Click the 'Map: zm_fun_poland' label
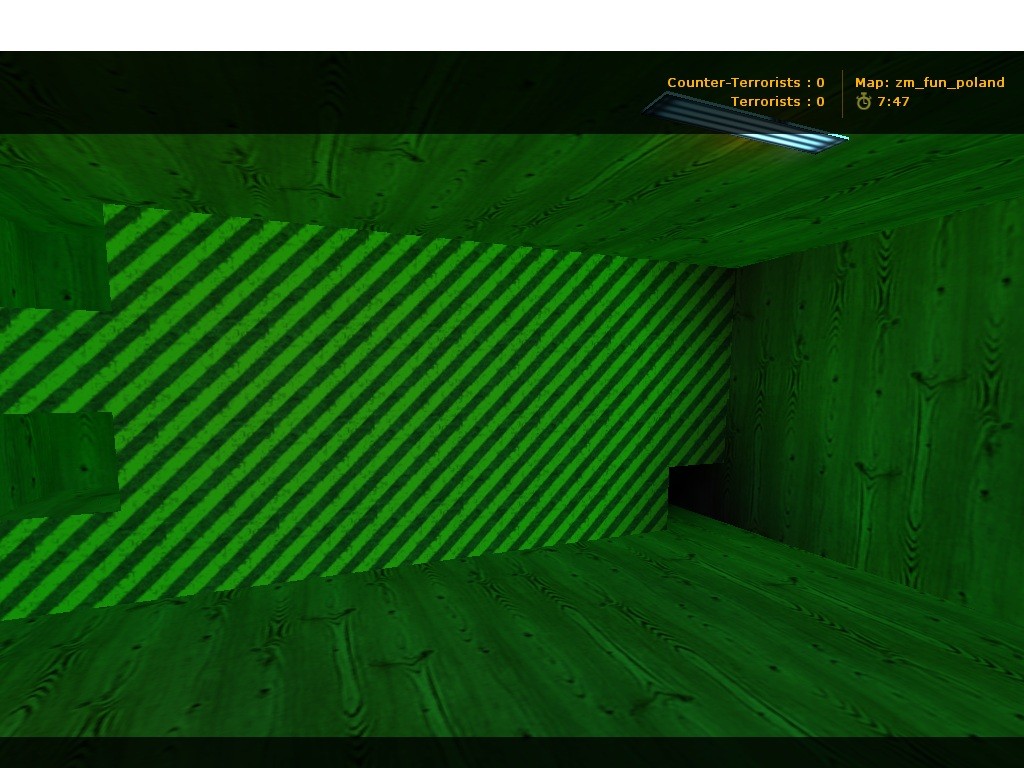This screenshot has width=1024, height=768. (x=929, y=82)
